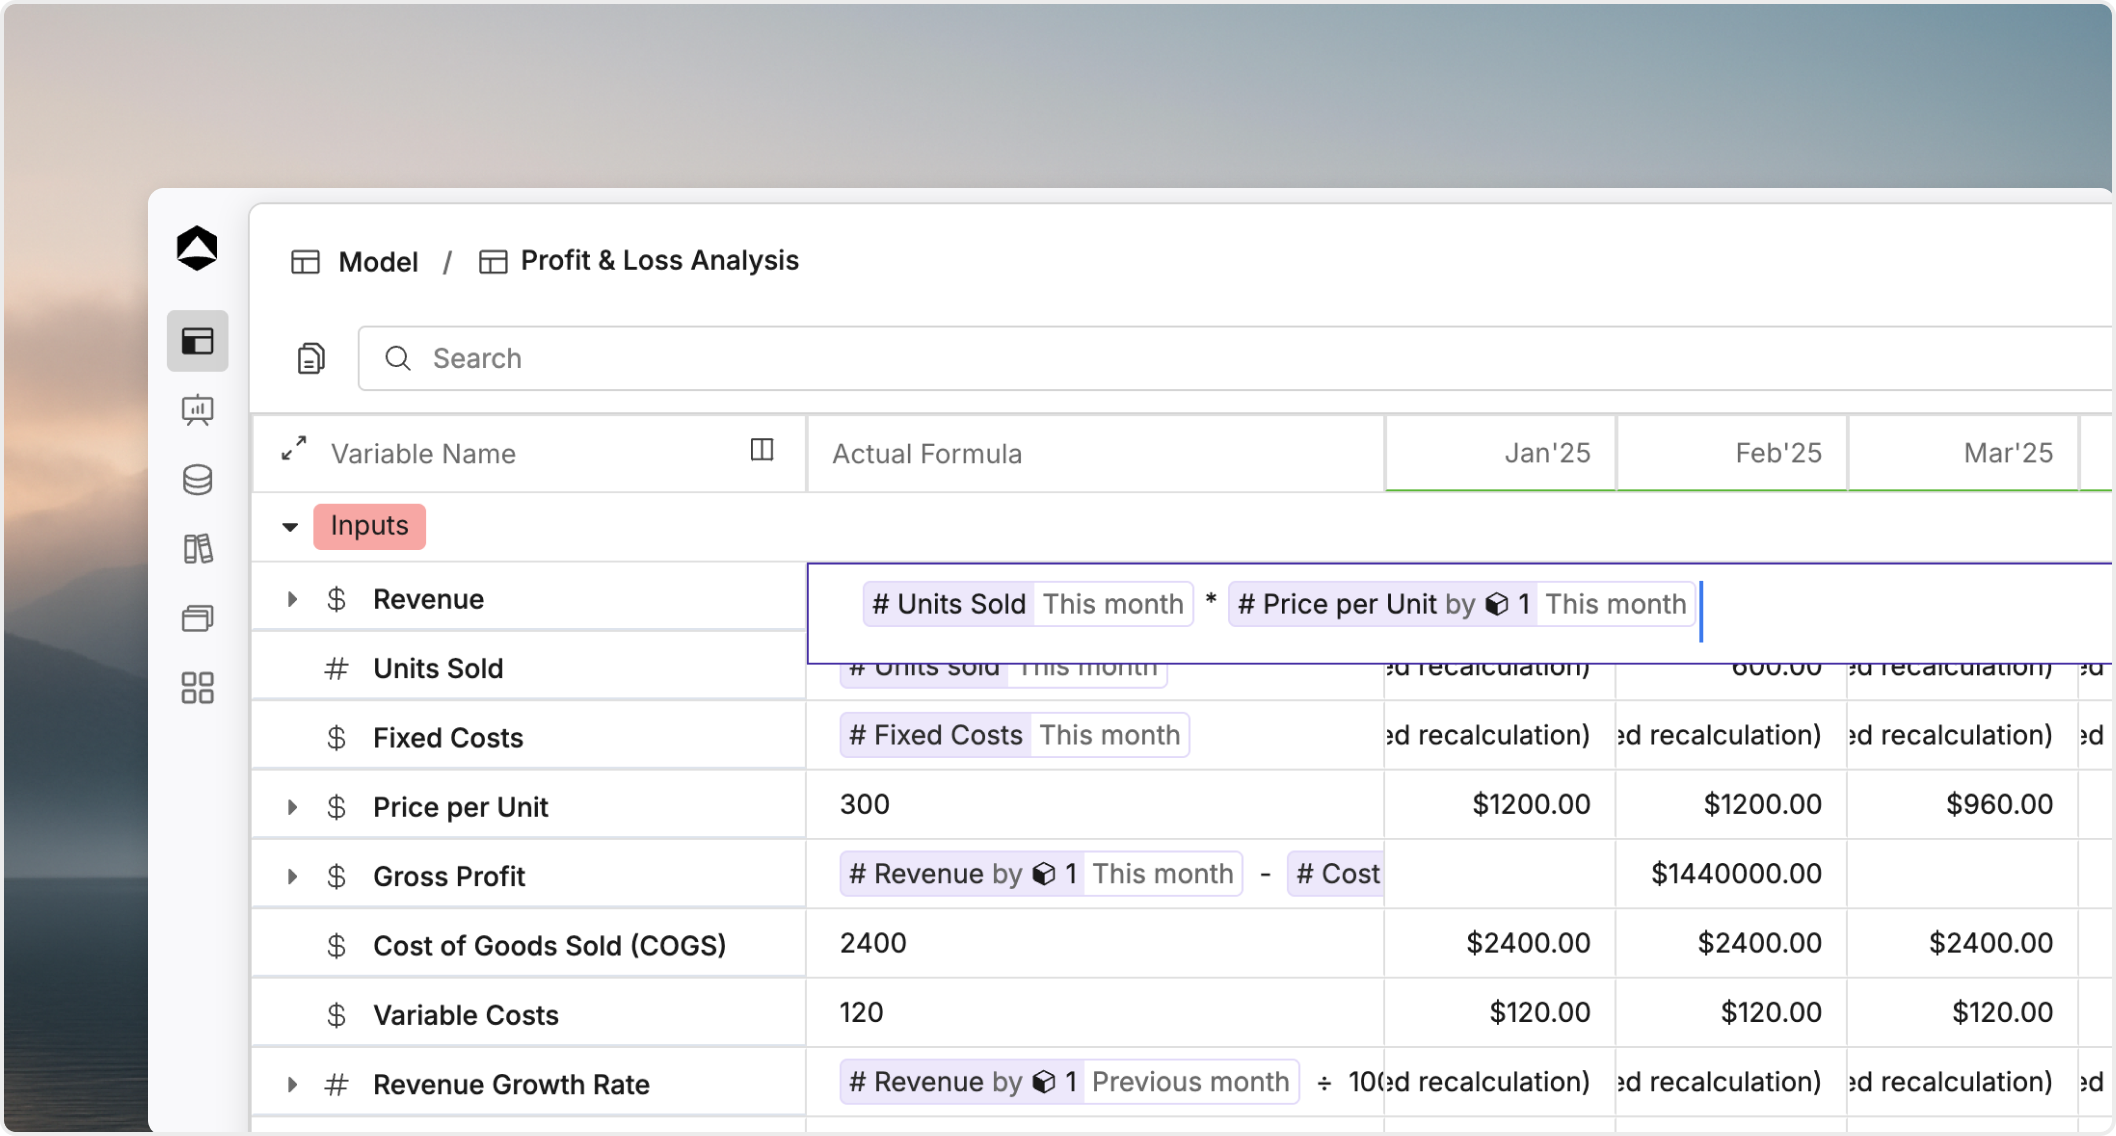The width and height of the screenshot is (2116, 1136).
Task: Expand the Gross Profit row
Action: click(292, 876)
